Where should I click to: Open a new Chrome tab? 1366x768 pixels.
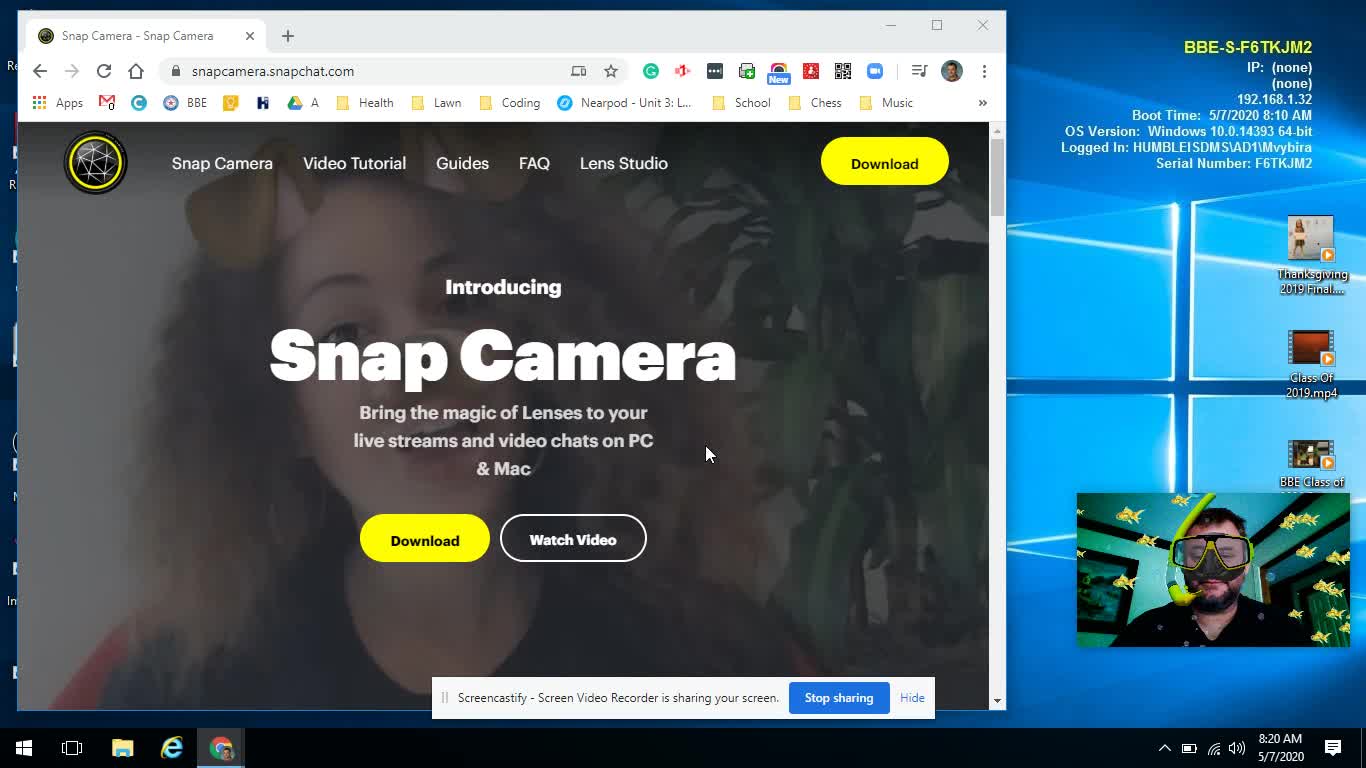[x=288, y=36]
